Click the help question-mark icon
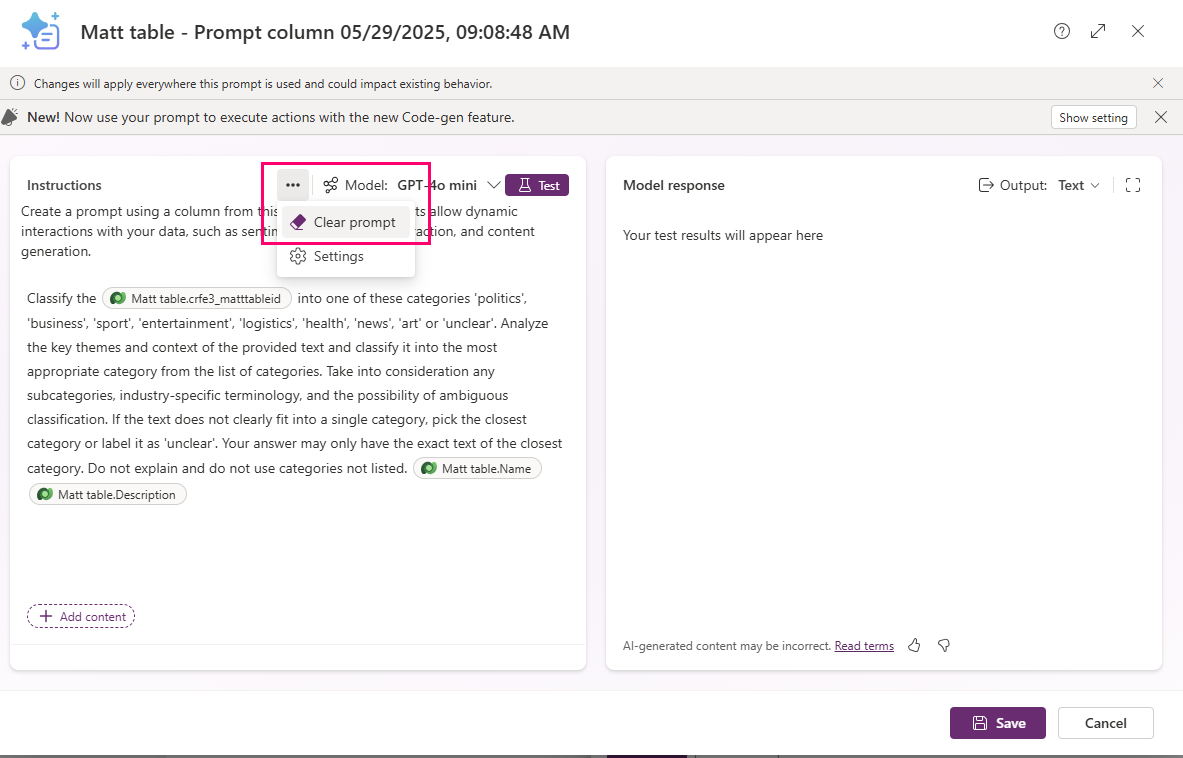Viewport: 1183px width, 758px height. pos(1061,31)
